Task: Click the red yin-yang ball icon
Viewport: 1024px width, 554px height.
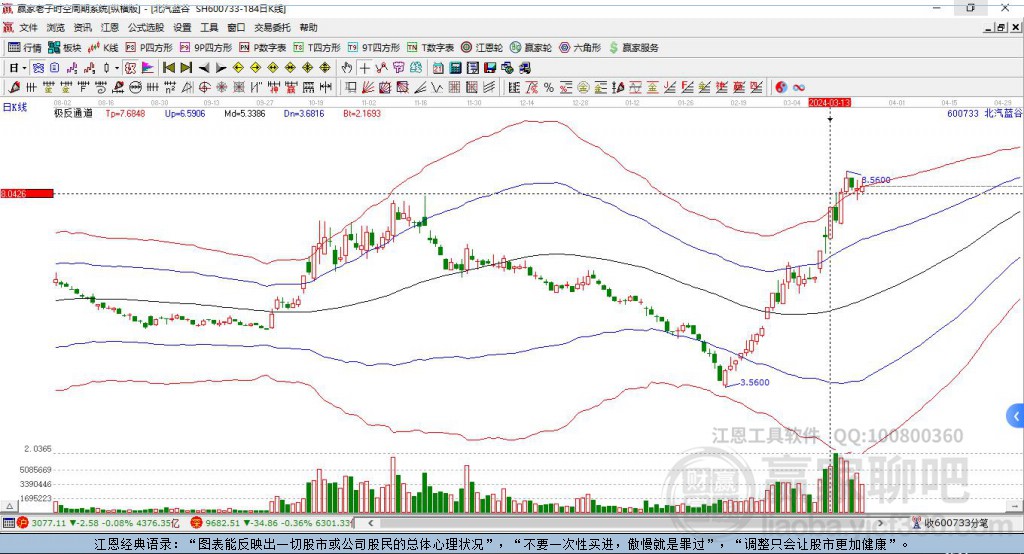Action: pyautogui.click(x=781, y=87)
